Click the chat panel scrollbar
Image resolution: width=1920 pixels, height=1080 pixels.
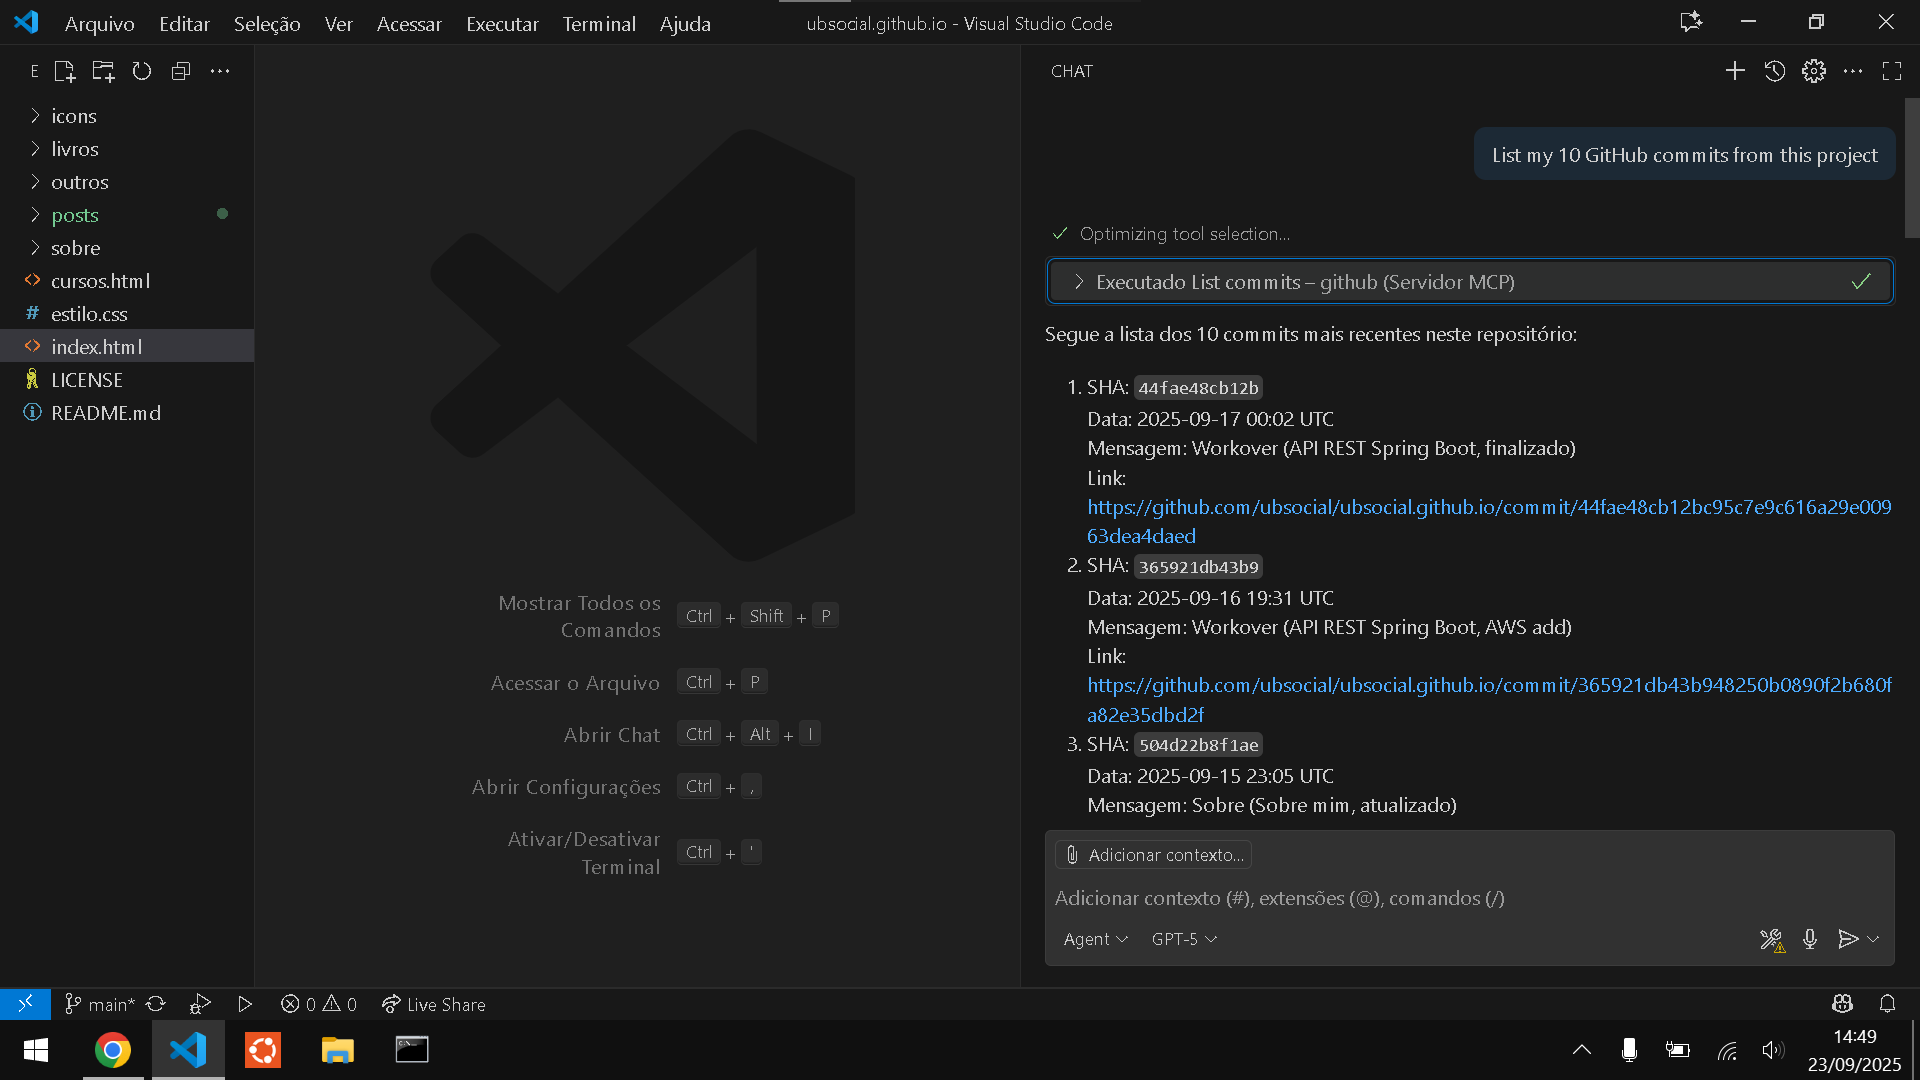(x=1911, y=168)
